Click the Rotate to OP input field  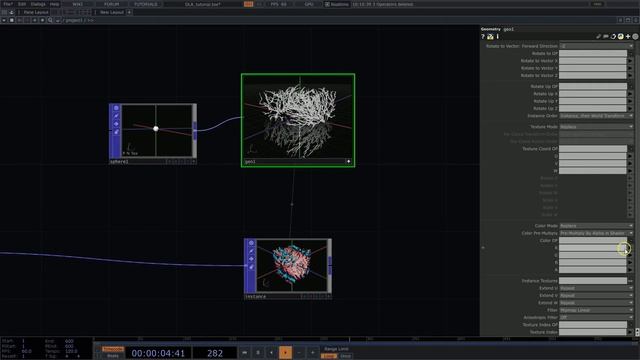[593, 53]
